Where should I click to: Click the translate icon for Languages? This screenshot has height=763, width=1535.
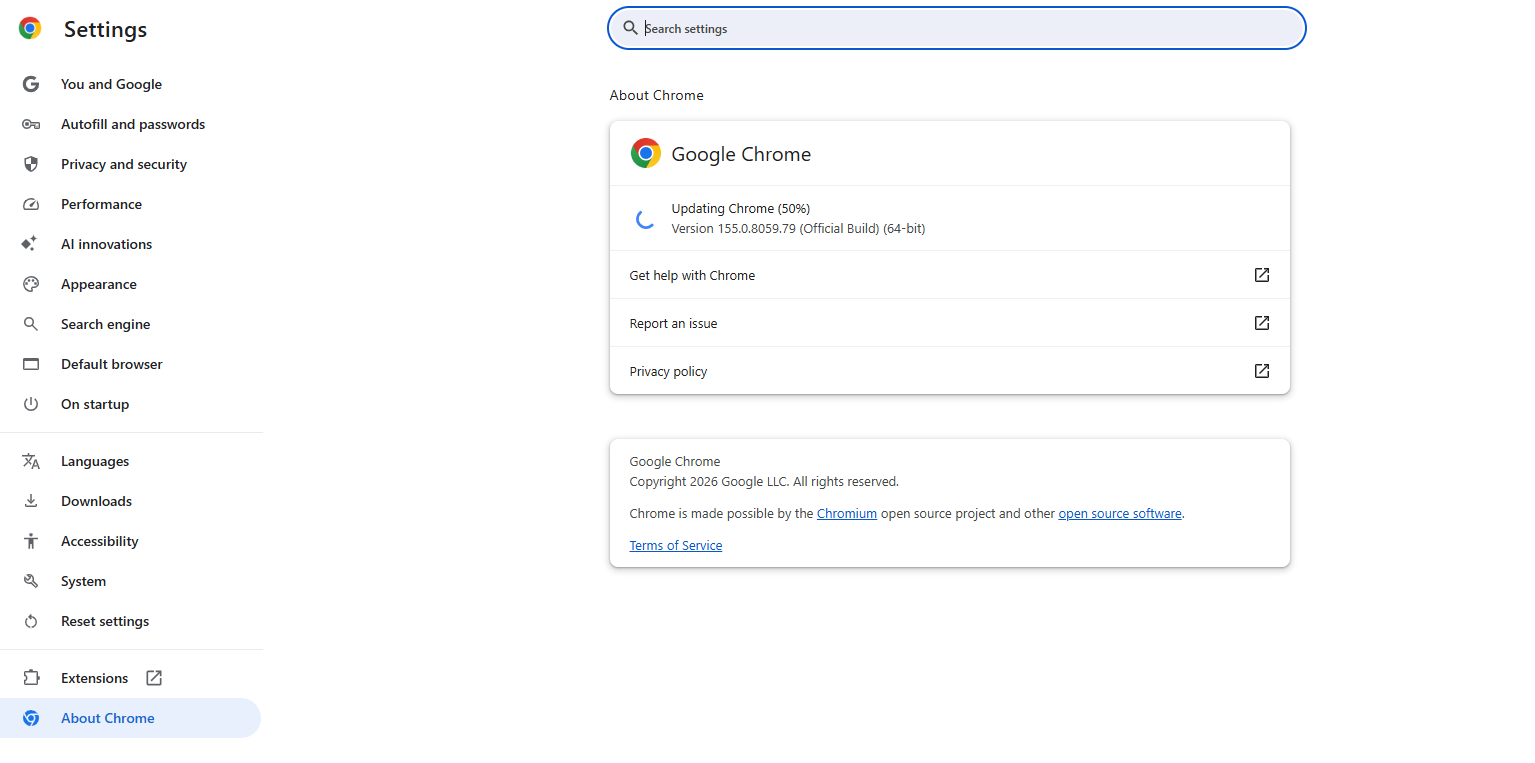31,461
